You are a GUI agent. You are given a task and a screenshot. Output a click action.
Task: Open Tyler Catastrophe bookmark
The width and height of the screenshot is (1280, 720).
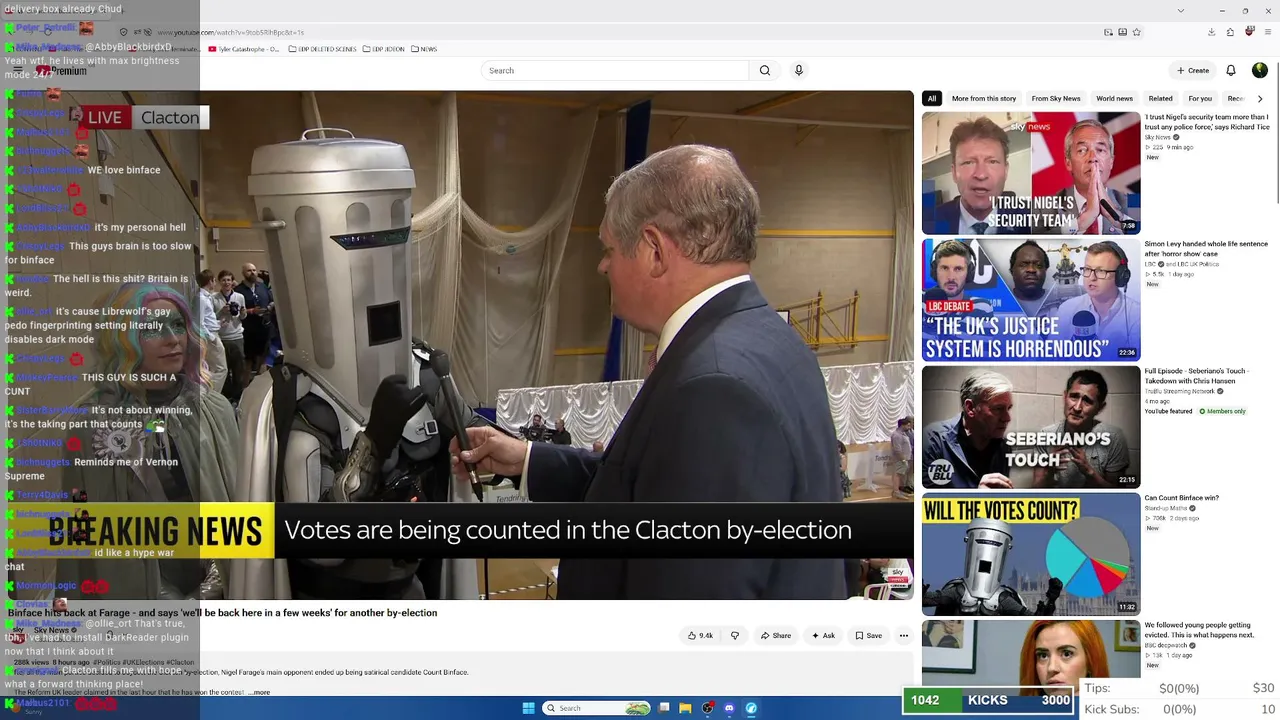[x=245, y=49]
